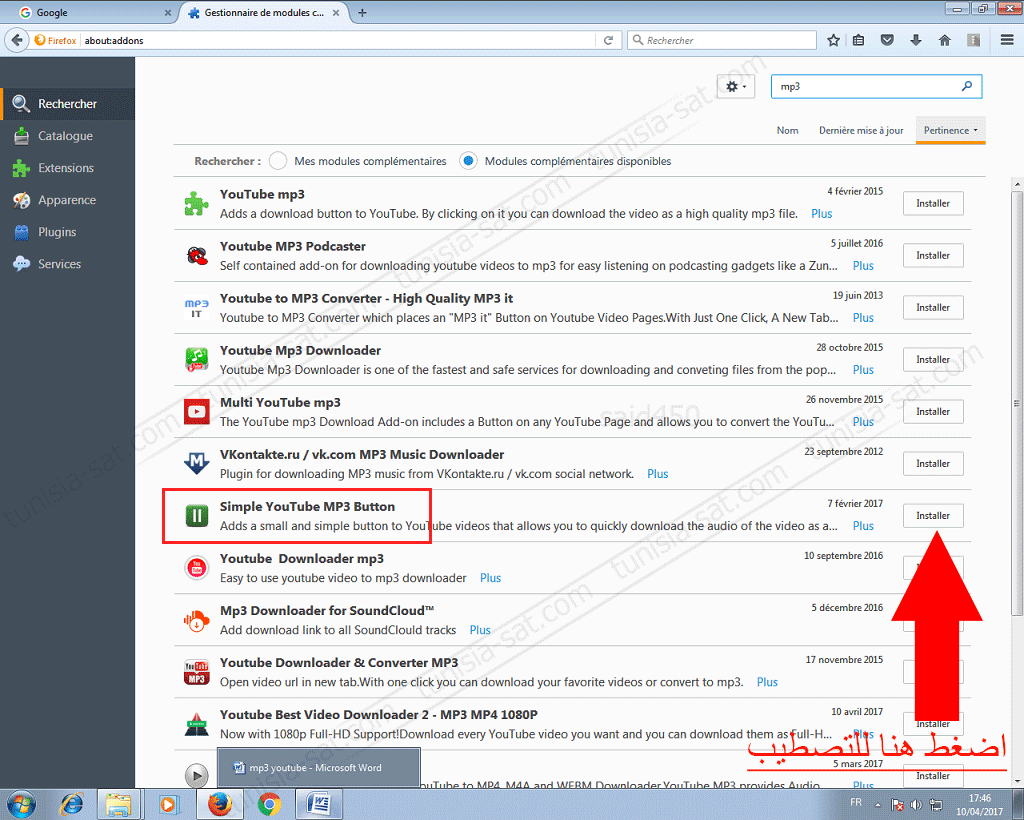Click the about:addons address bar
The height and width of the screenshot is (820, 1024).
point(336,40)
